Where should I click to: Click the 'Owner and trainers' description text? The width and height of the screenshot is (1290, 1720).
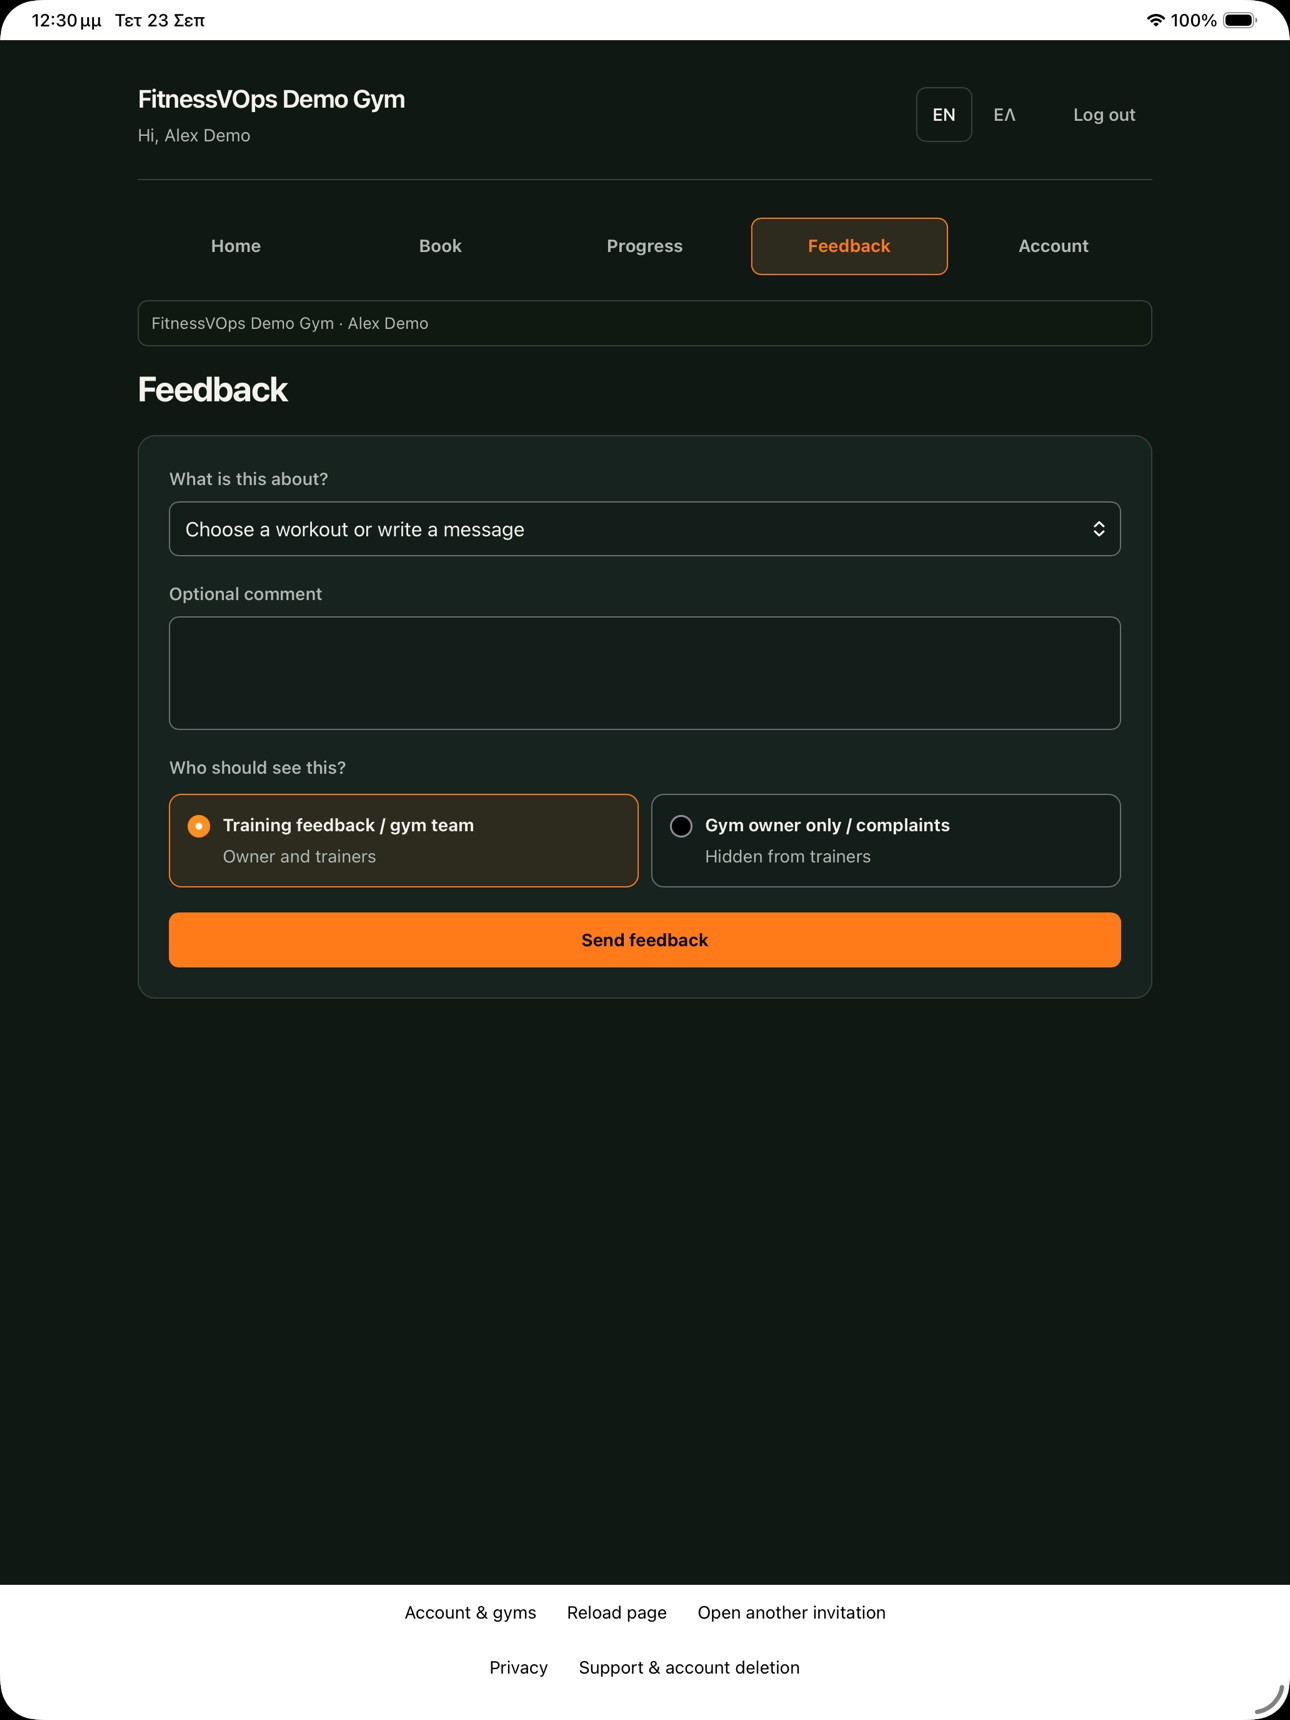tap(299, 856)
